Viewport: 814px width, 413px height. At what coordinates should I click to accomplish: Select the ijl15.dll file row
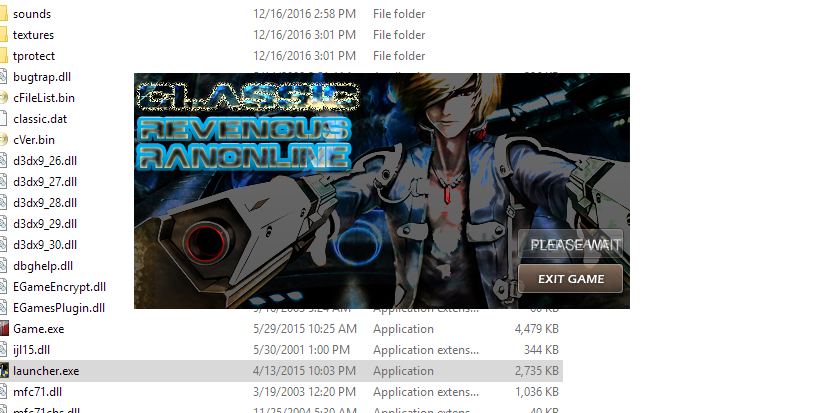click(x=281, y=350)
